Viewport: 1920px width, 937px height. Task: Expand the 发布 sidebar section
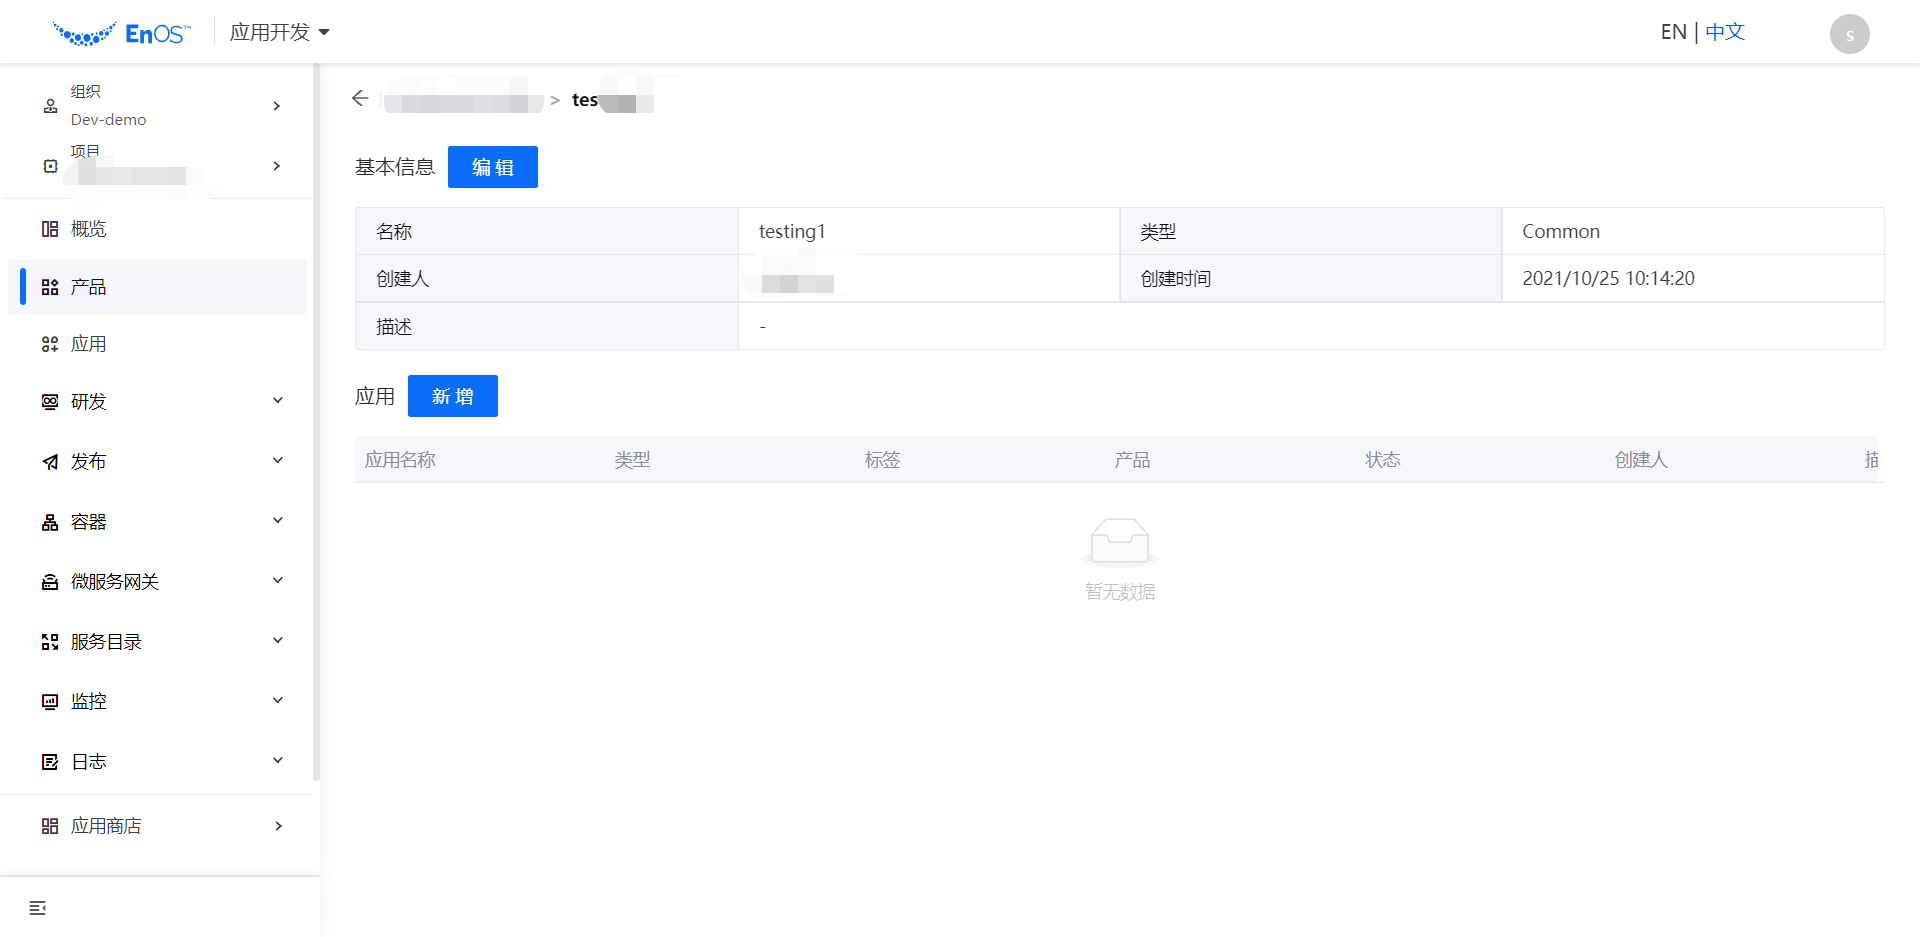[x=278, y=461]
